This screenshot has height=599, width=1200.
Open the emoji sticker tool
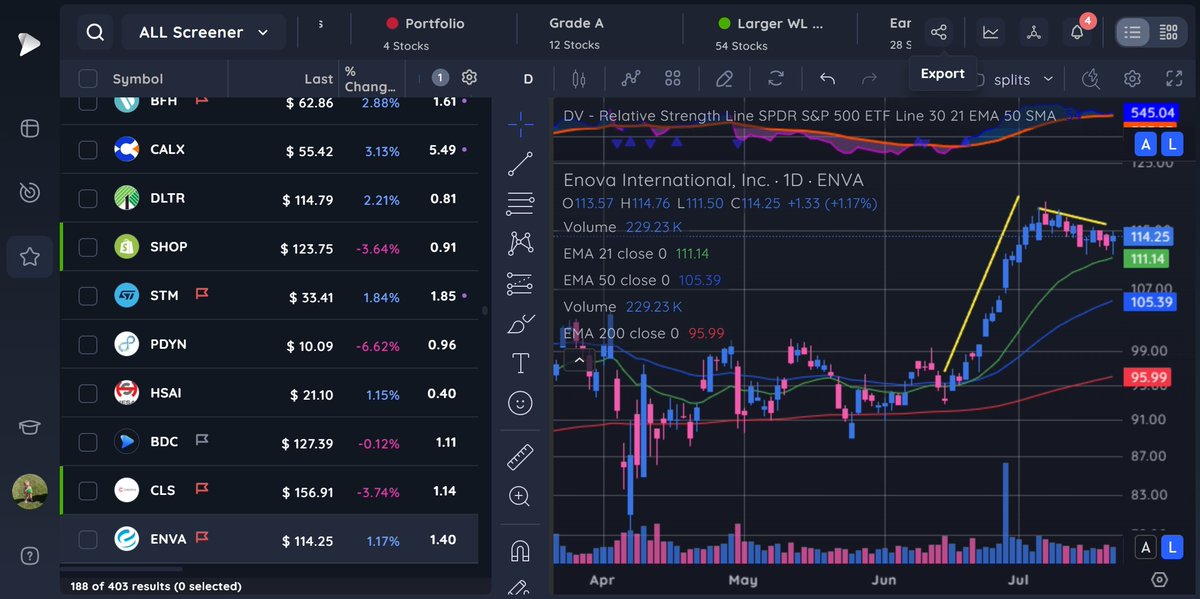[x=520, y=403]
